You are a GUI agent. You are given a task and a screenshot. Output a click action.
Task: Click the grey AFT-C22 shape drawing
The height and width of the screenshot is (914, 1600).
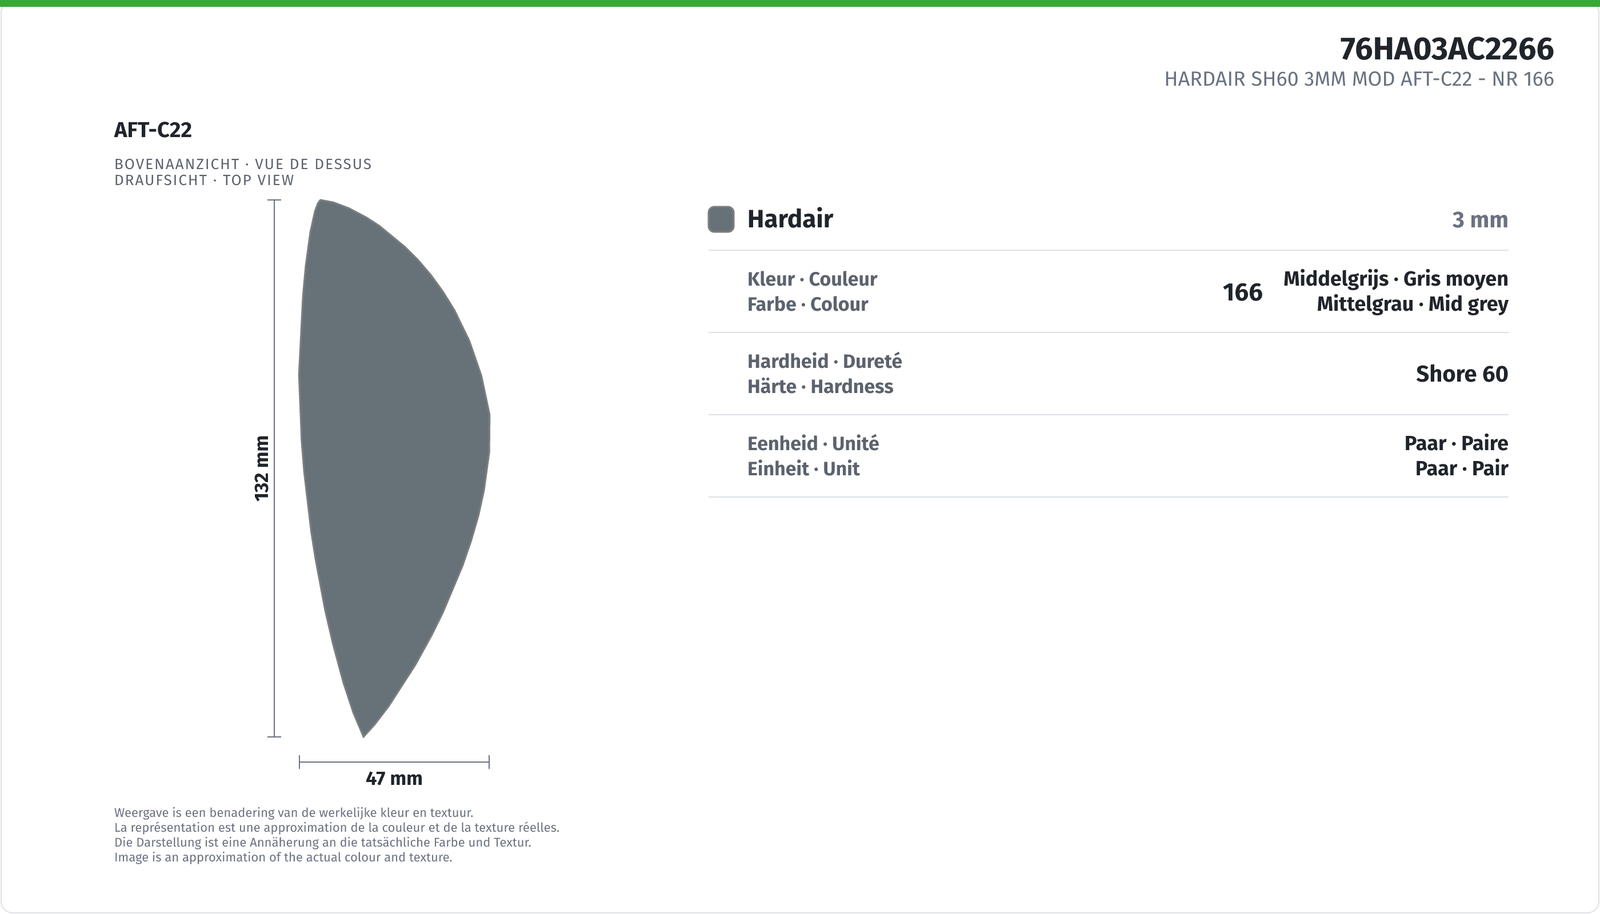point(394,468)
